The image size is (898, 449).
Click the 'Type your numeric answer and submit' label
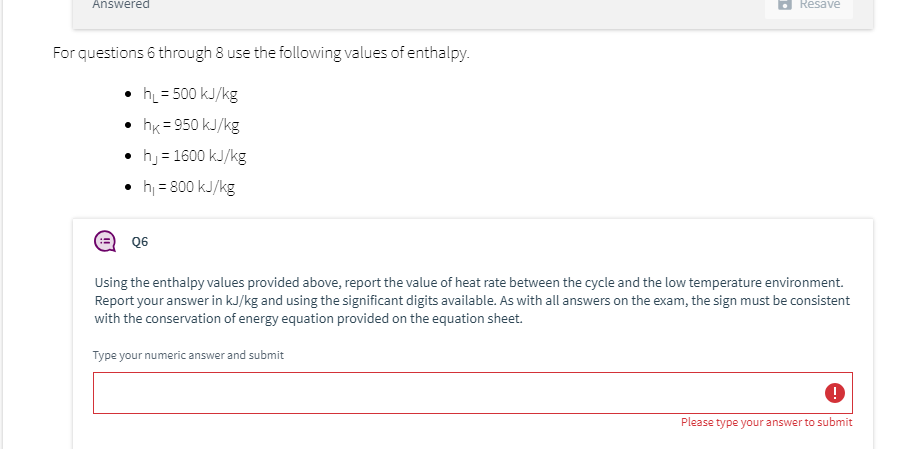[x=188, y=355]
